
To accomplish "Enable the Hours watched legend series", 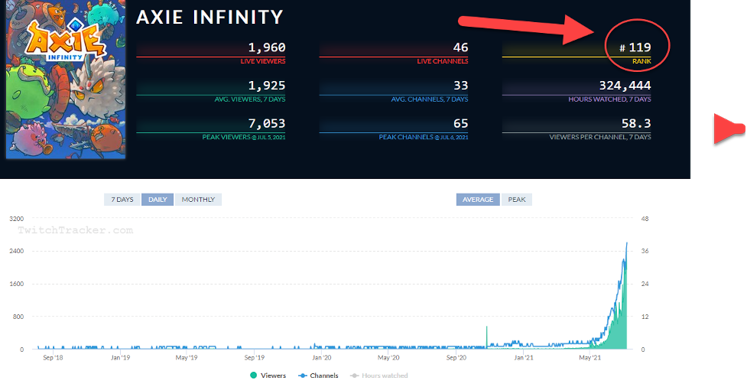I will click(x=379, y=376).
